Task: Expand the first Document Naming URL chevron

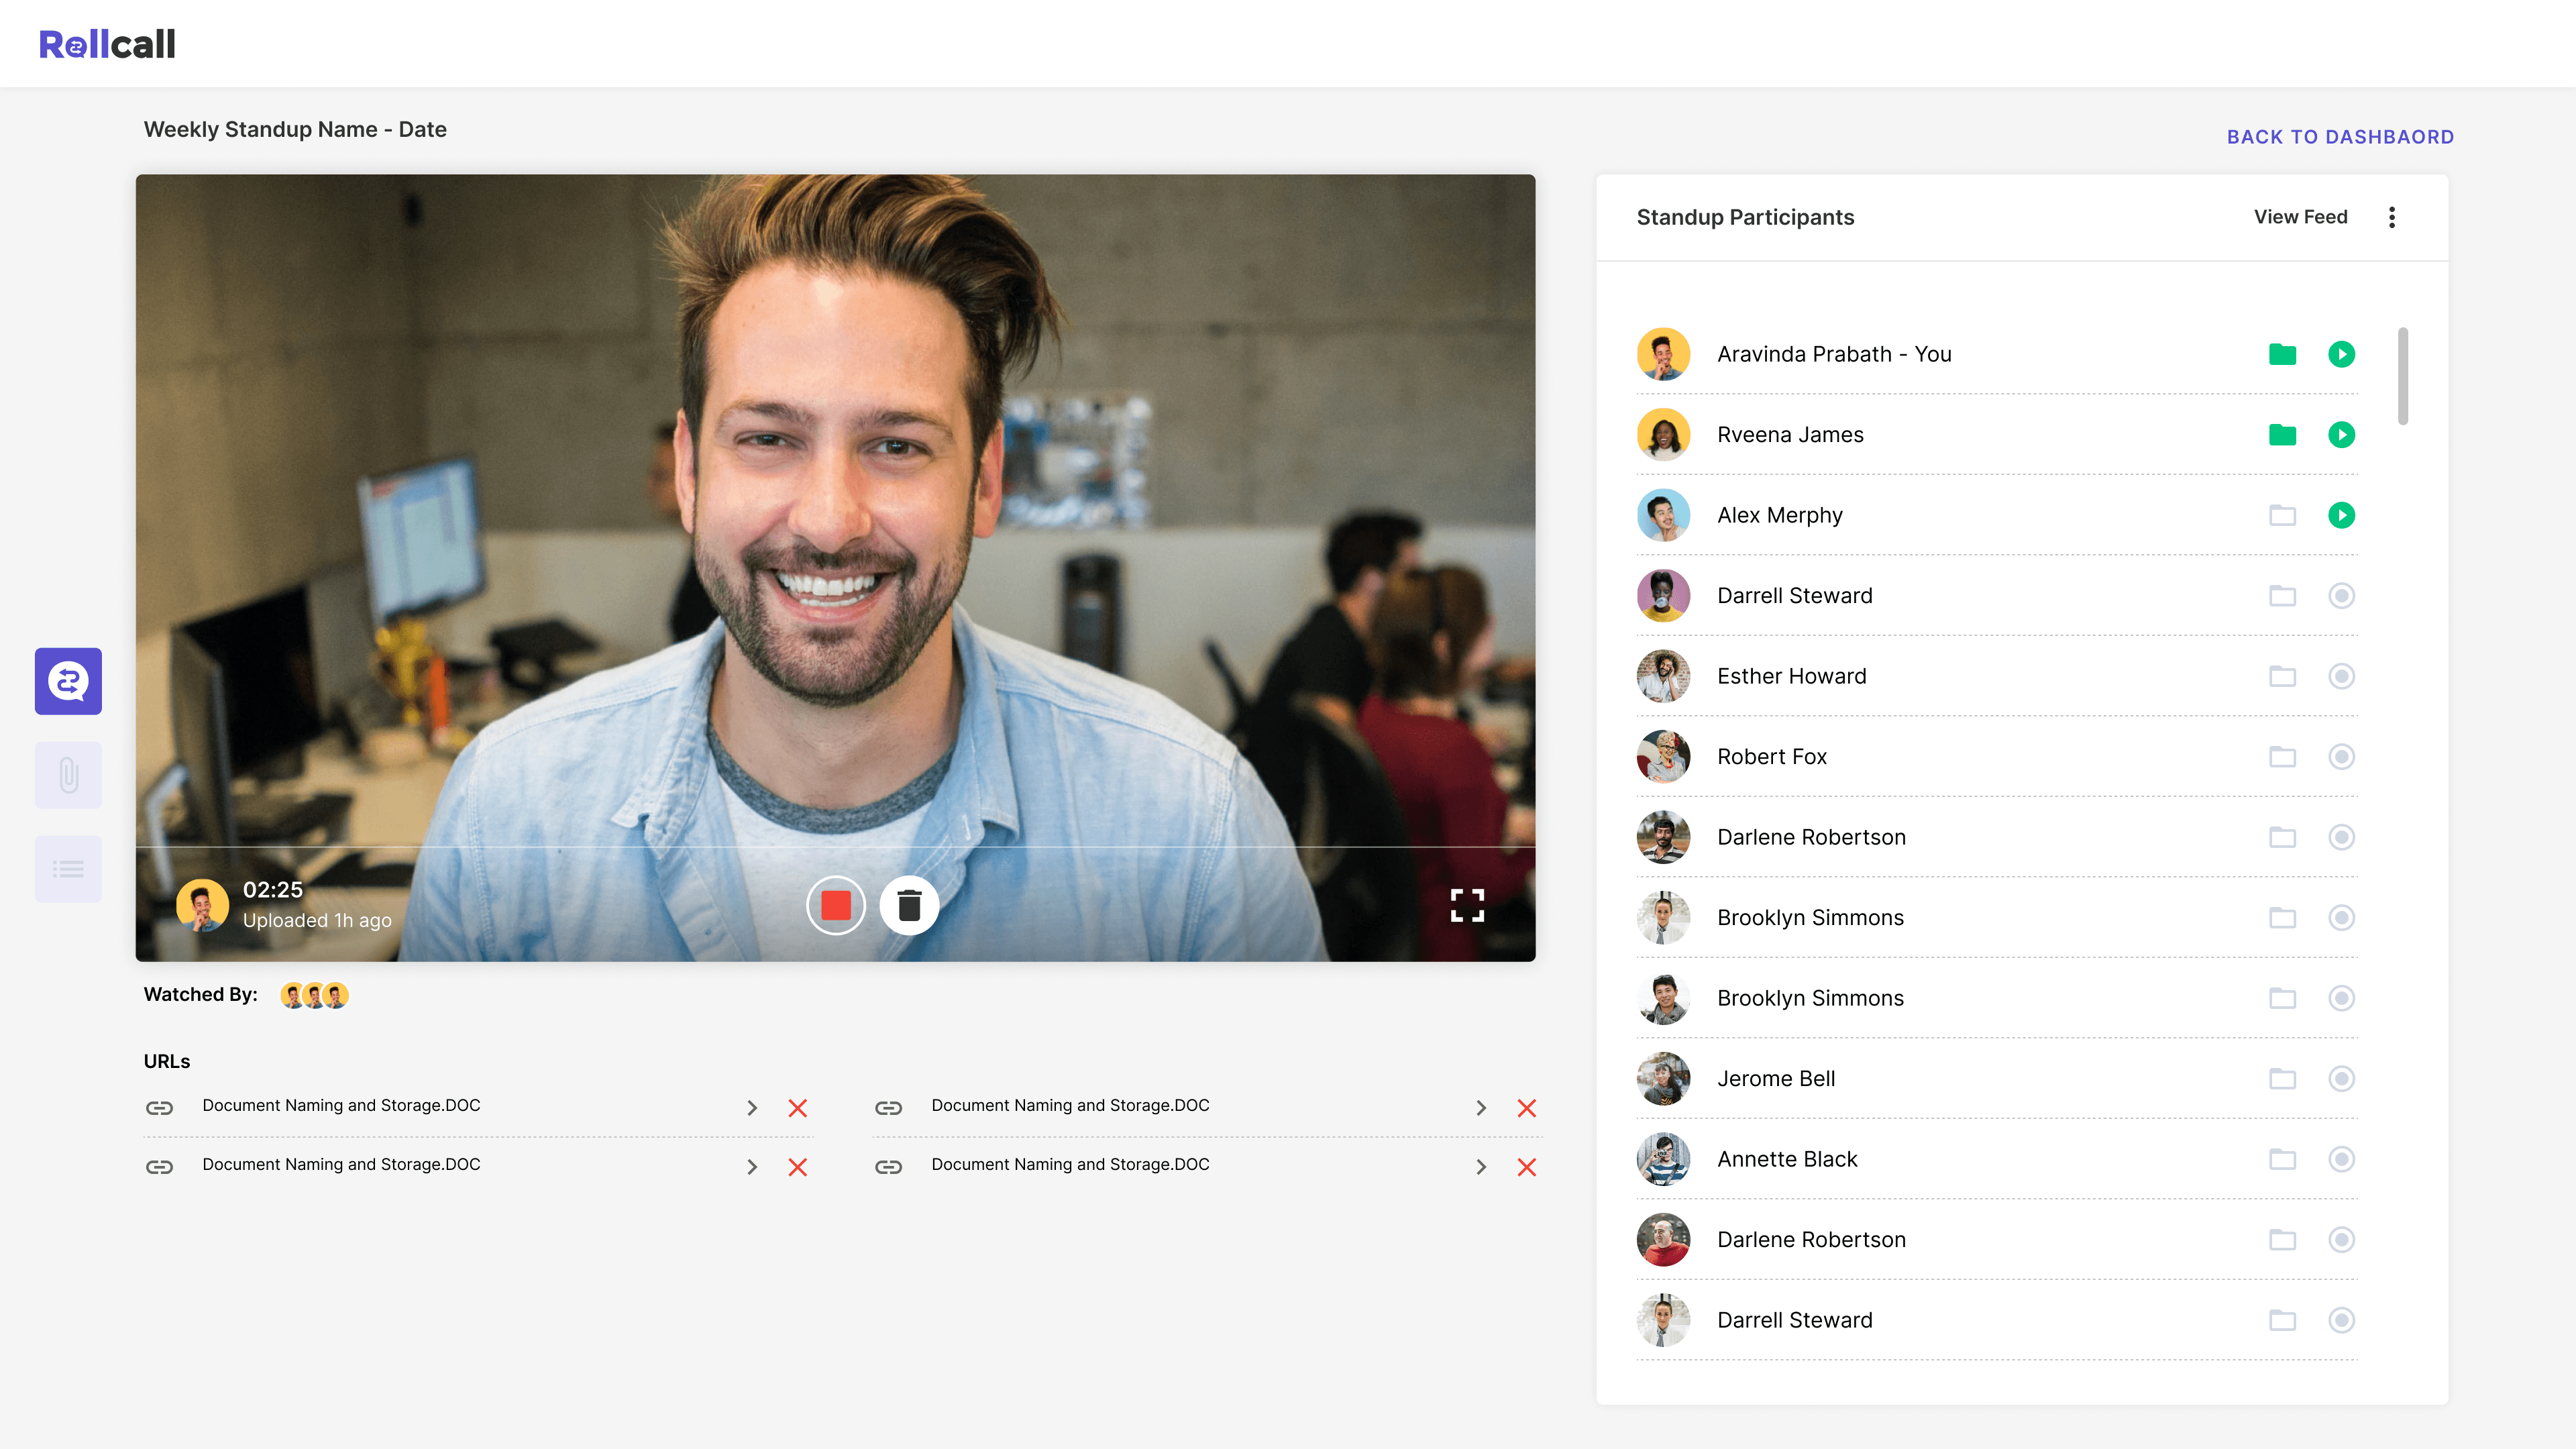Action: 752,1108
